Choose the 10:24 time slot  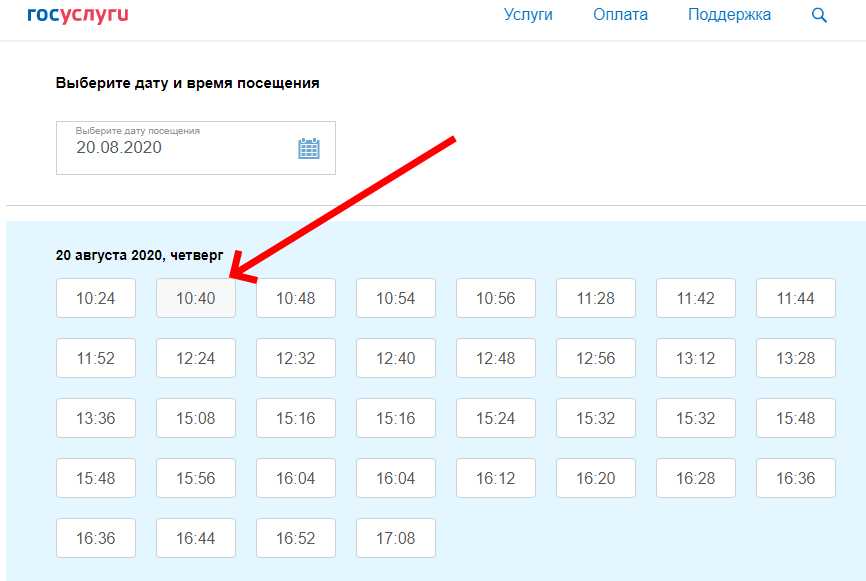pos(96,298)
